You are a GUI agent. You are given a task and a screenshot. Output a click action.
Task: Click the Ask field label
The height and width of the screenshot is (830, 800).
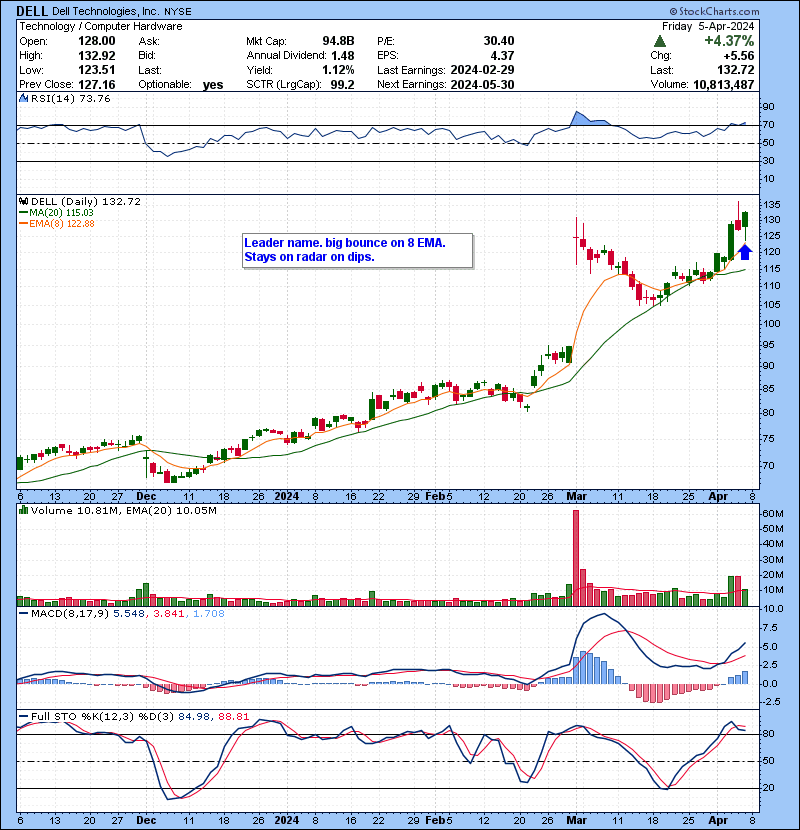click(x=149, y=41)
